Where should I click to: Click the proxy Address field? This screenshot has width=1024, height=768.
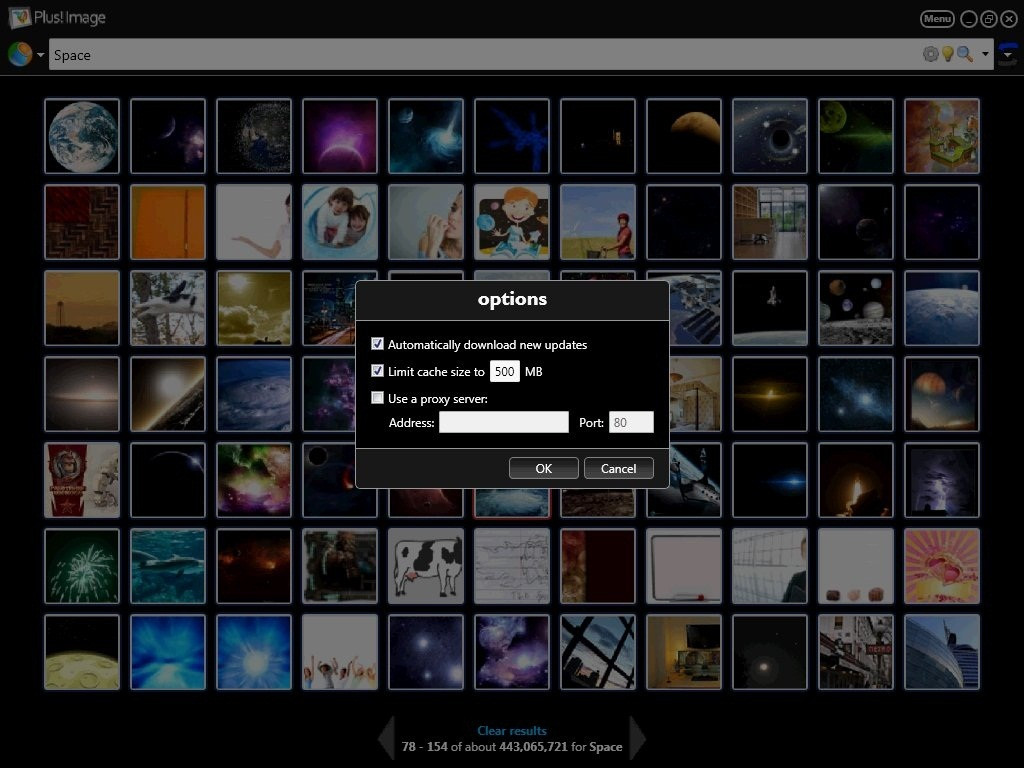click(x=504, y=422)
